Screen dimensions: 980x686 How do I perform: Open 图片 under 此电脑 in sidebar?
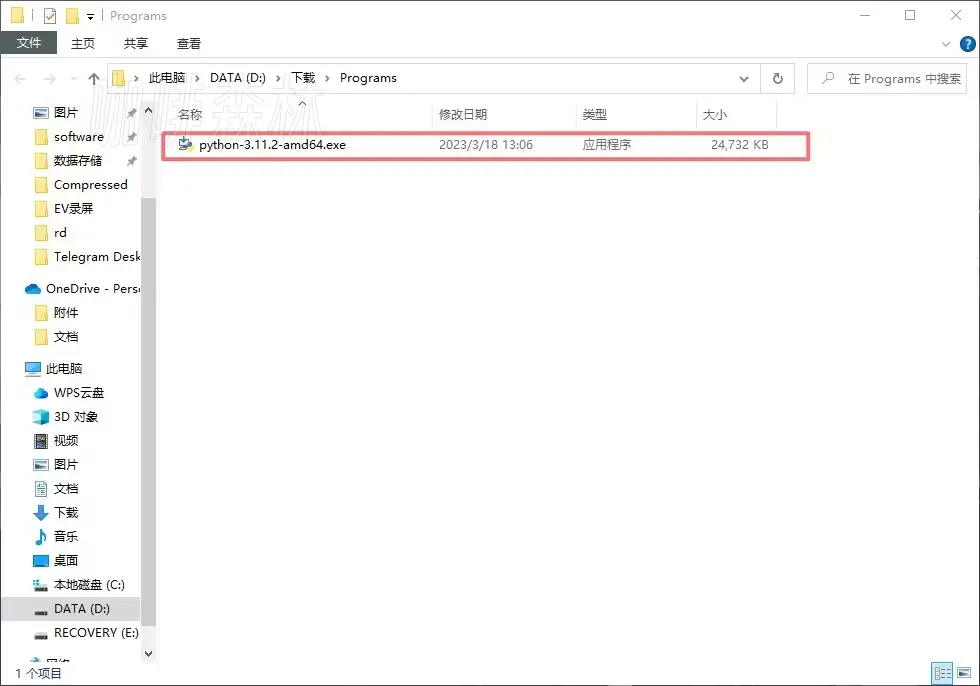point(66,465)
